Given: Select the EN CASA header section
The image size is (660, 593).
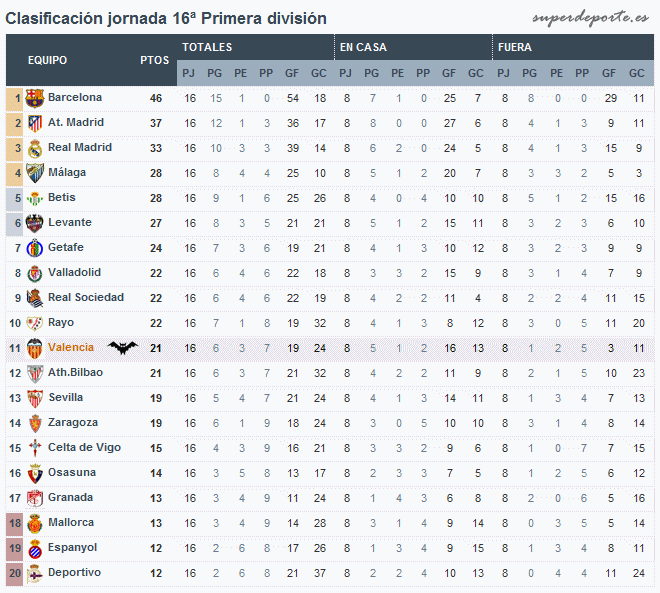Looking at the screenshot, I should tap(413, 47).
